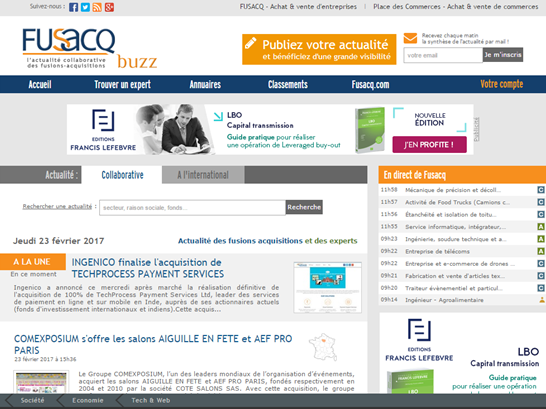The image size is (546, 409).
Task: Click category icon beside Fabrication et vente d'articles
Action: [541, 276]
